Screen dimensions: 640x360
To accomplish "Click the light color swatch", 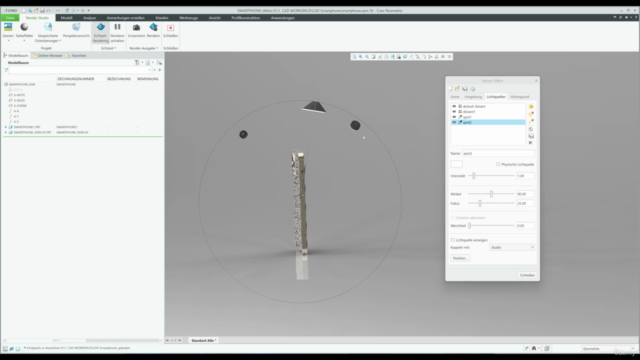I will tap(457, 164).
